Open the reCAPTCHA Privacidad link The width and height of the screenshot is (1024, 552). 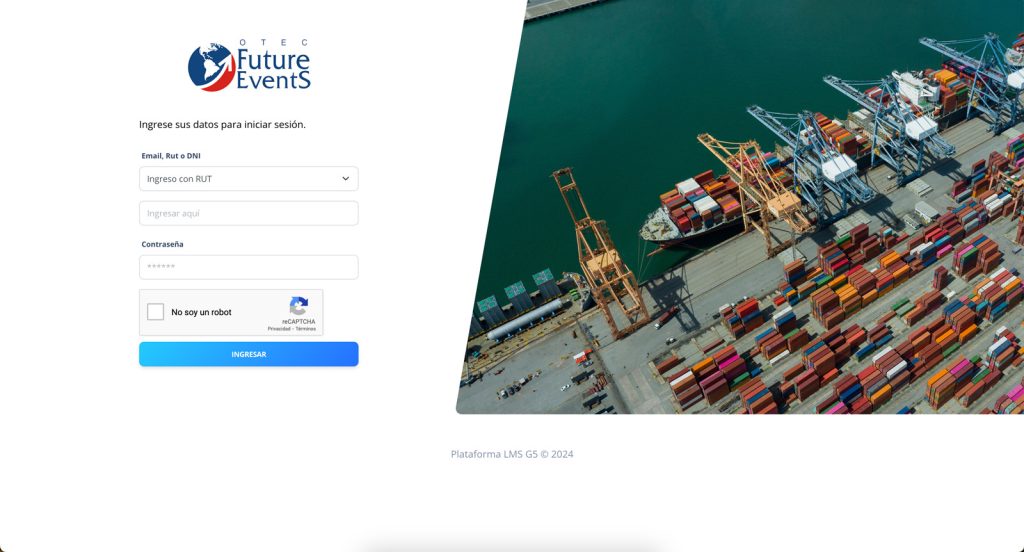pyautogui.click(x=279, y=329)
